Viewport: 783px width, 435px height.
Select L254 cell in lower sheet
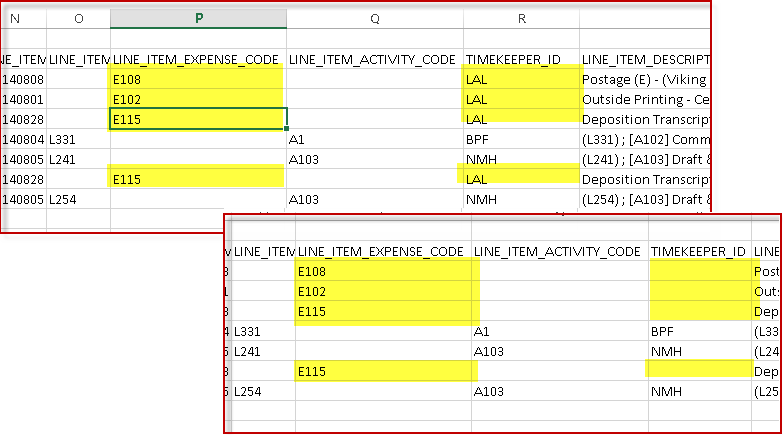pyautogui.click(x=263, y=391)
